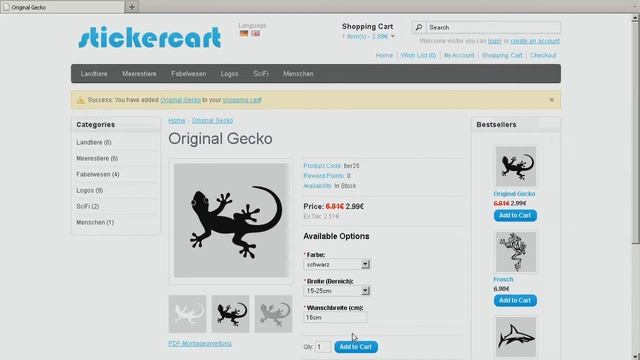Open the Wish List (0) link
The image size is (640, 360).
pyautogui.click(x=418, y=55)
